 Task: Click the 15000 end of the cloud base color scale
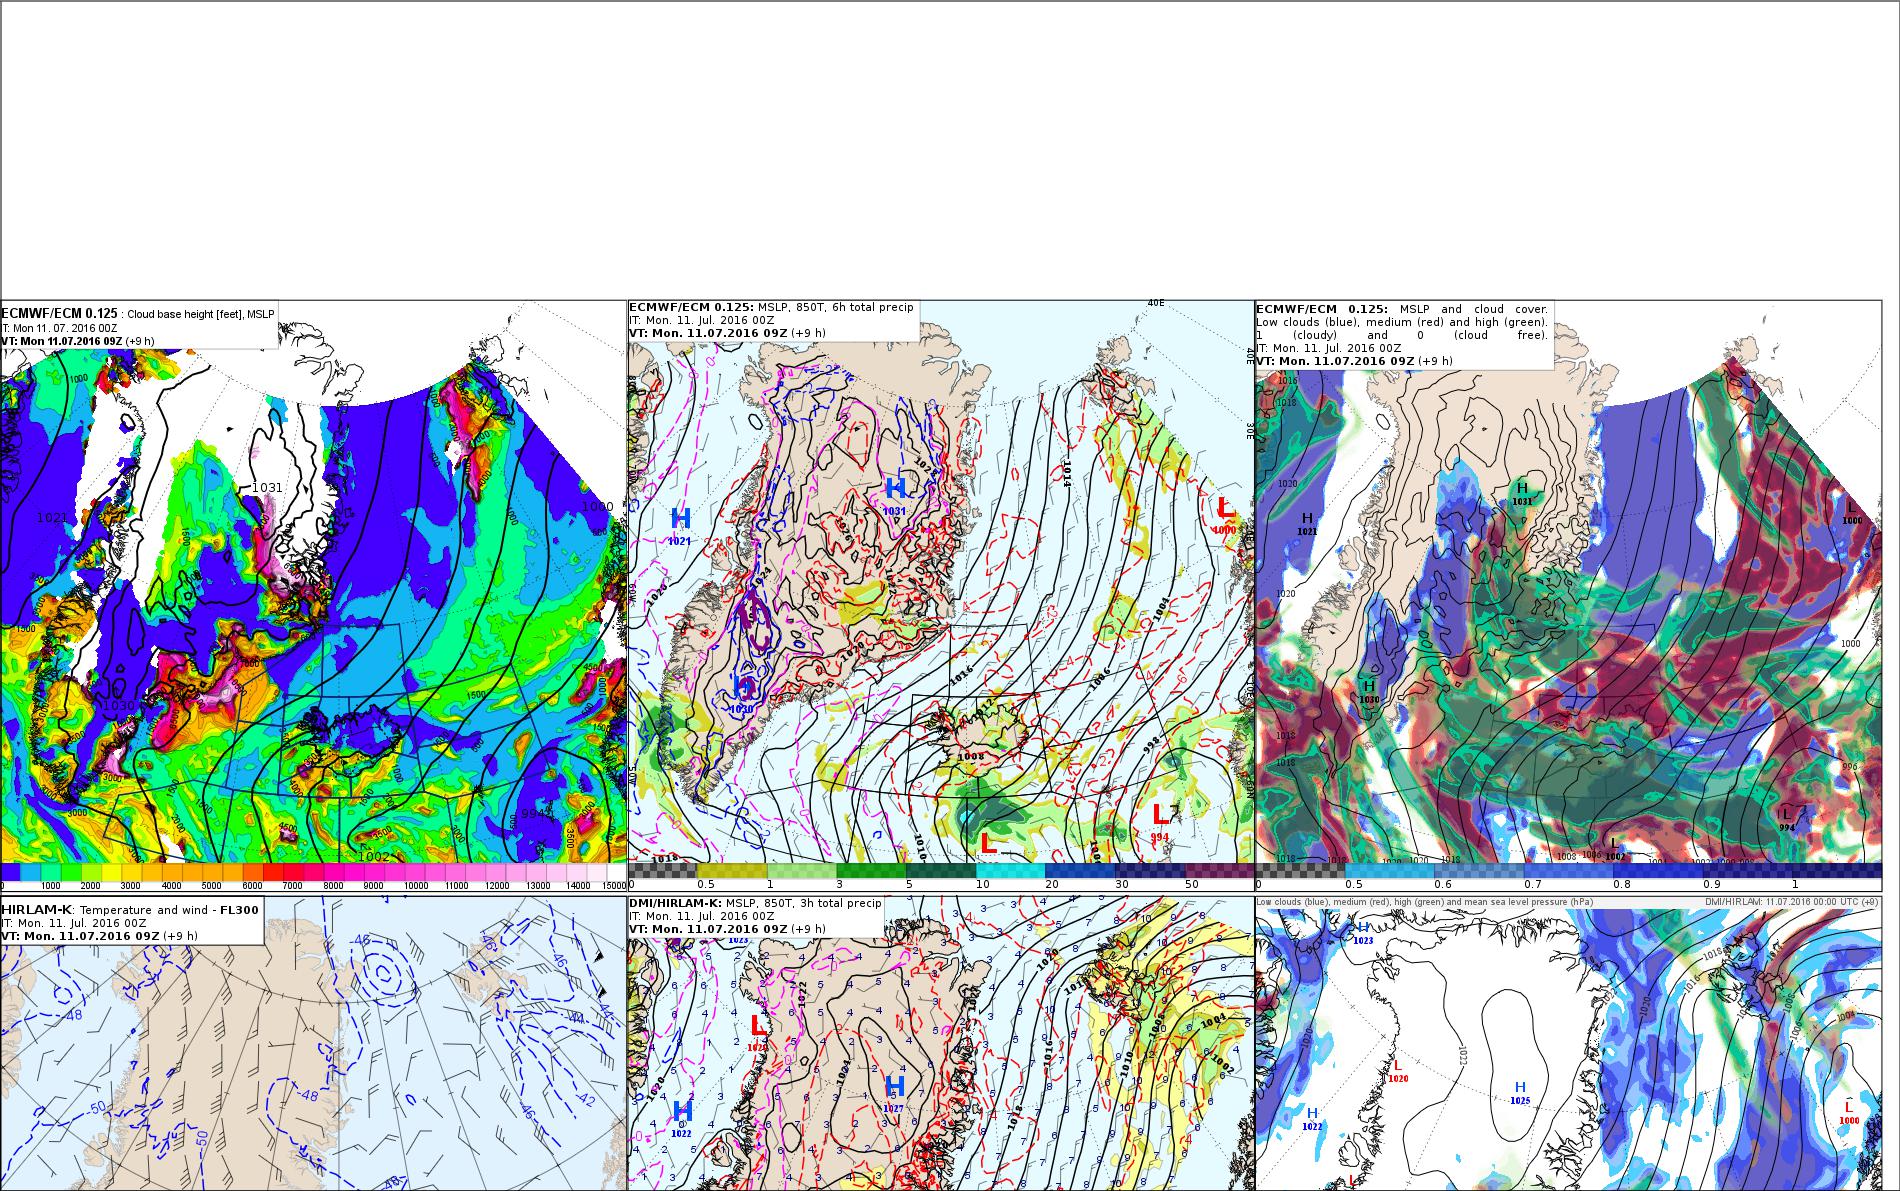click(613, 886)
